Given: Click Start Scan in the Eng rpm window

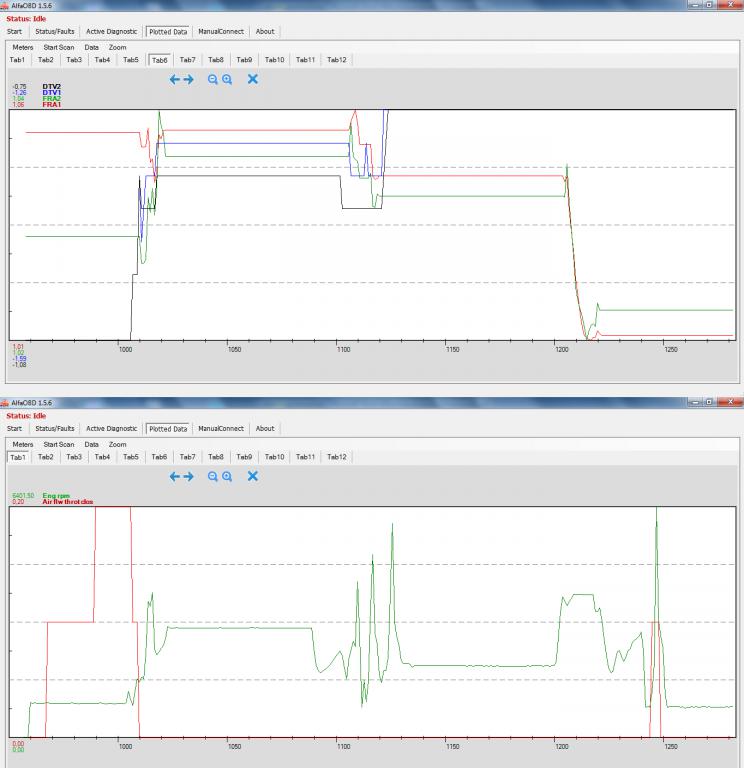Looking at the screenshot, I should (58, 444).
